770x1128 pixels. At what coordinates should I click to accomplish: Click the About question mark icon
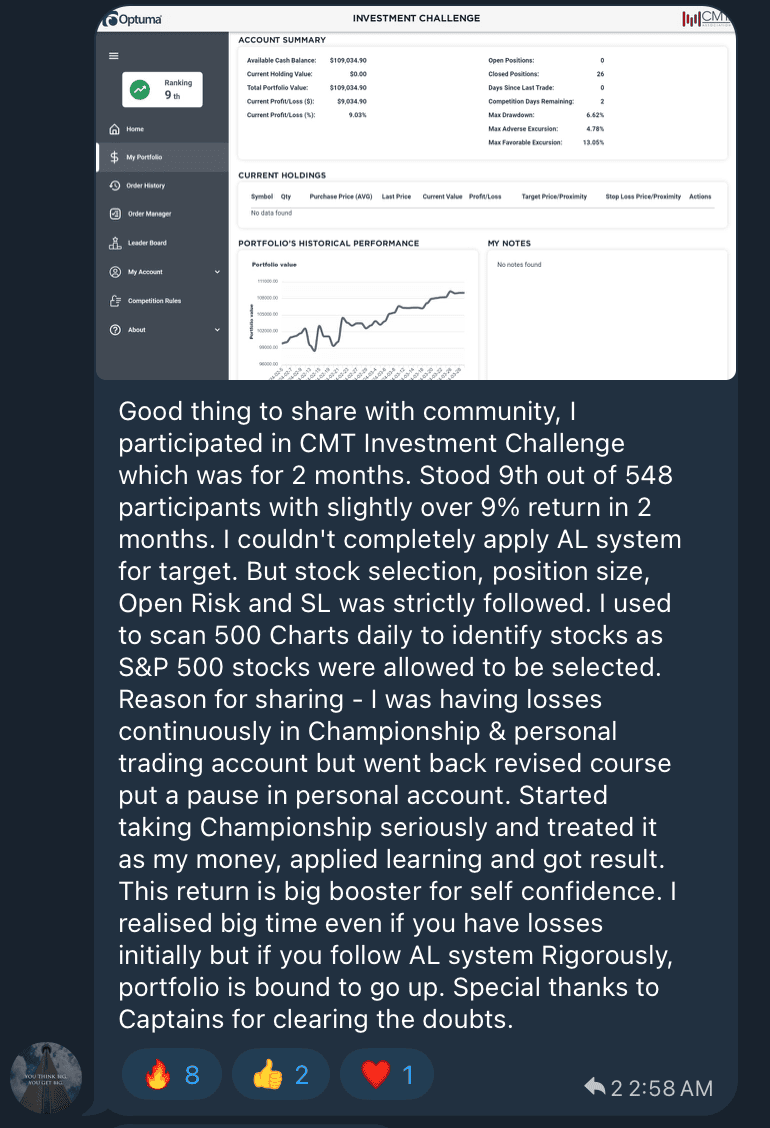pyautogui.click(x=115, y=330)
